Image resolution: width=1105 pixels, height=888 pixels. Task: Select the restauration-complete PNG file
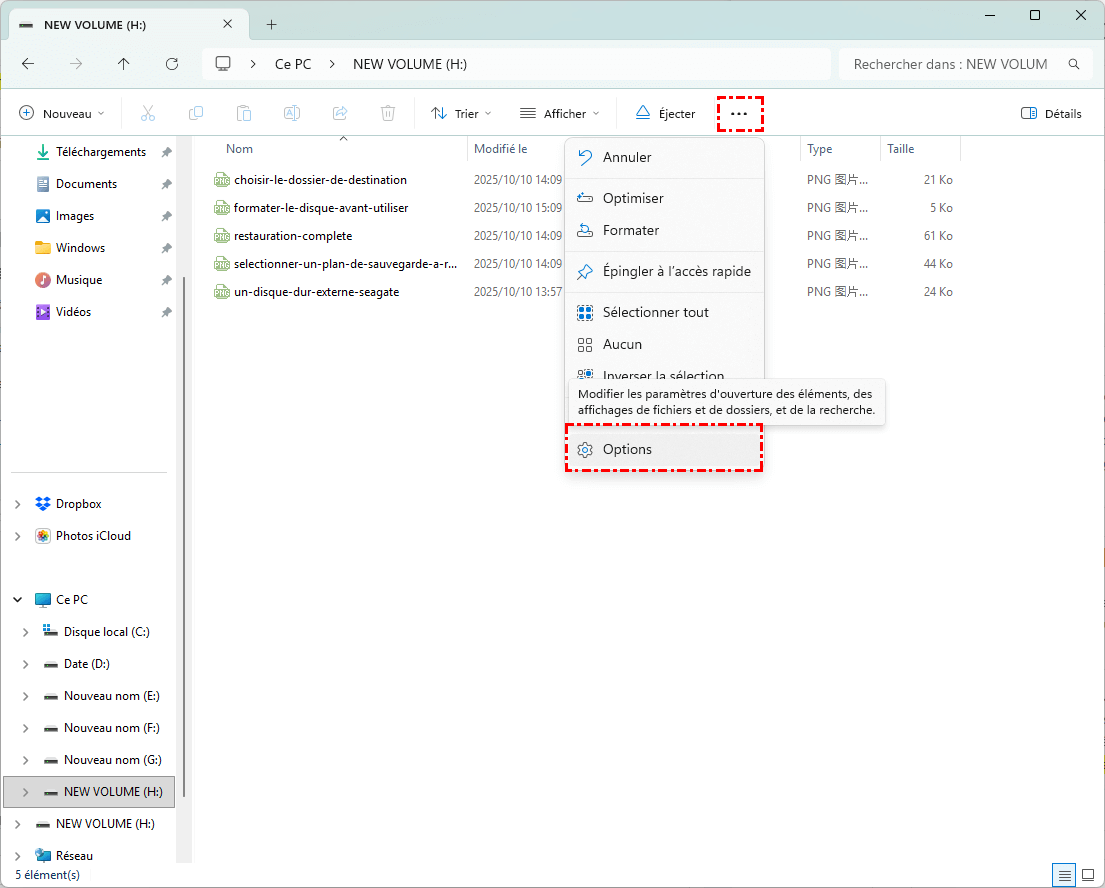click(x=292, y=236)
